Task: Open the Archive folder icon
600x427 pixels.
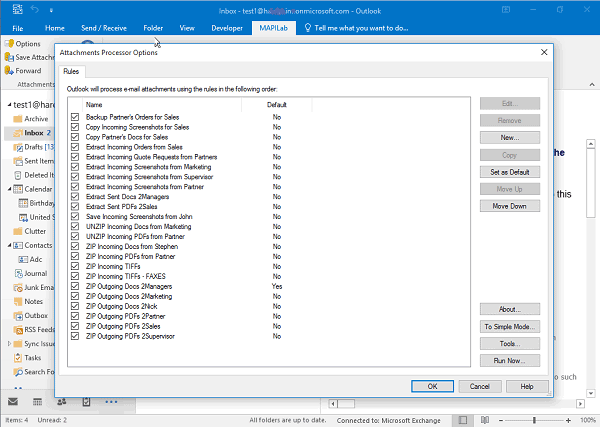Action: coord(18,119)
